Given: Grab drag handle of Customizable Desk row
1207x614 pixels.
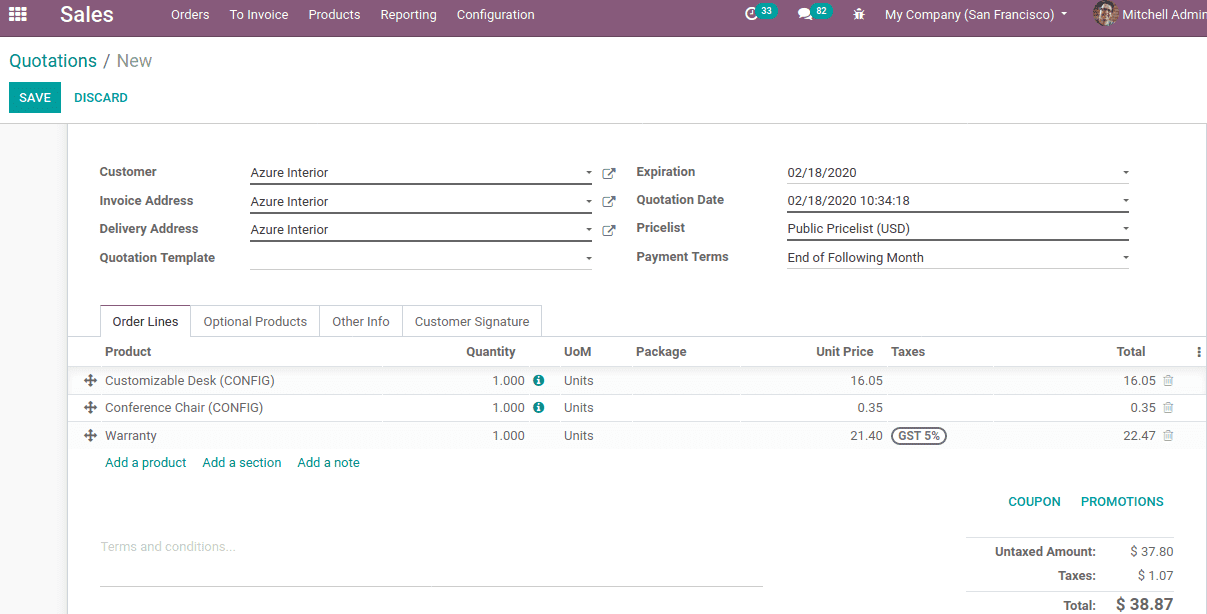Looking at the screenshot, I should click(x=90, y=380).
